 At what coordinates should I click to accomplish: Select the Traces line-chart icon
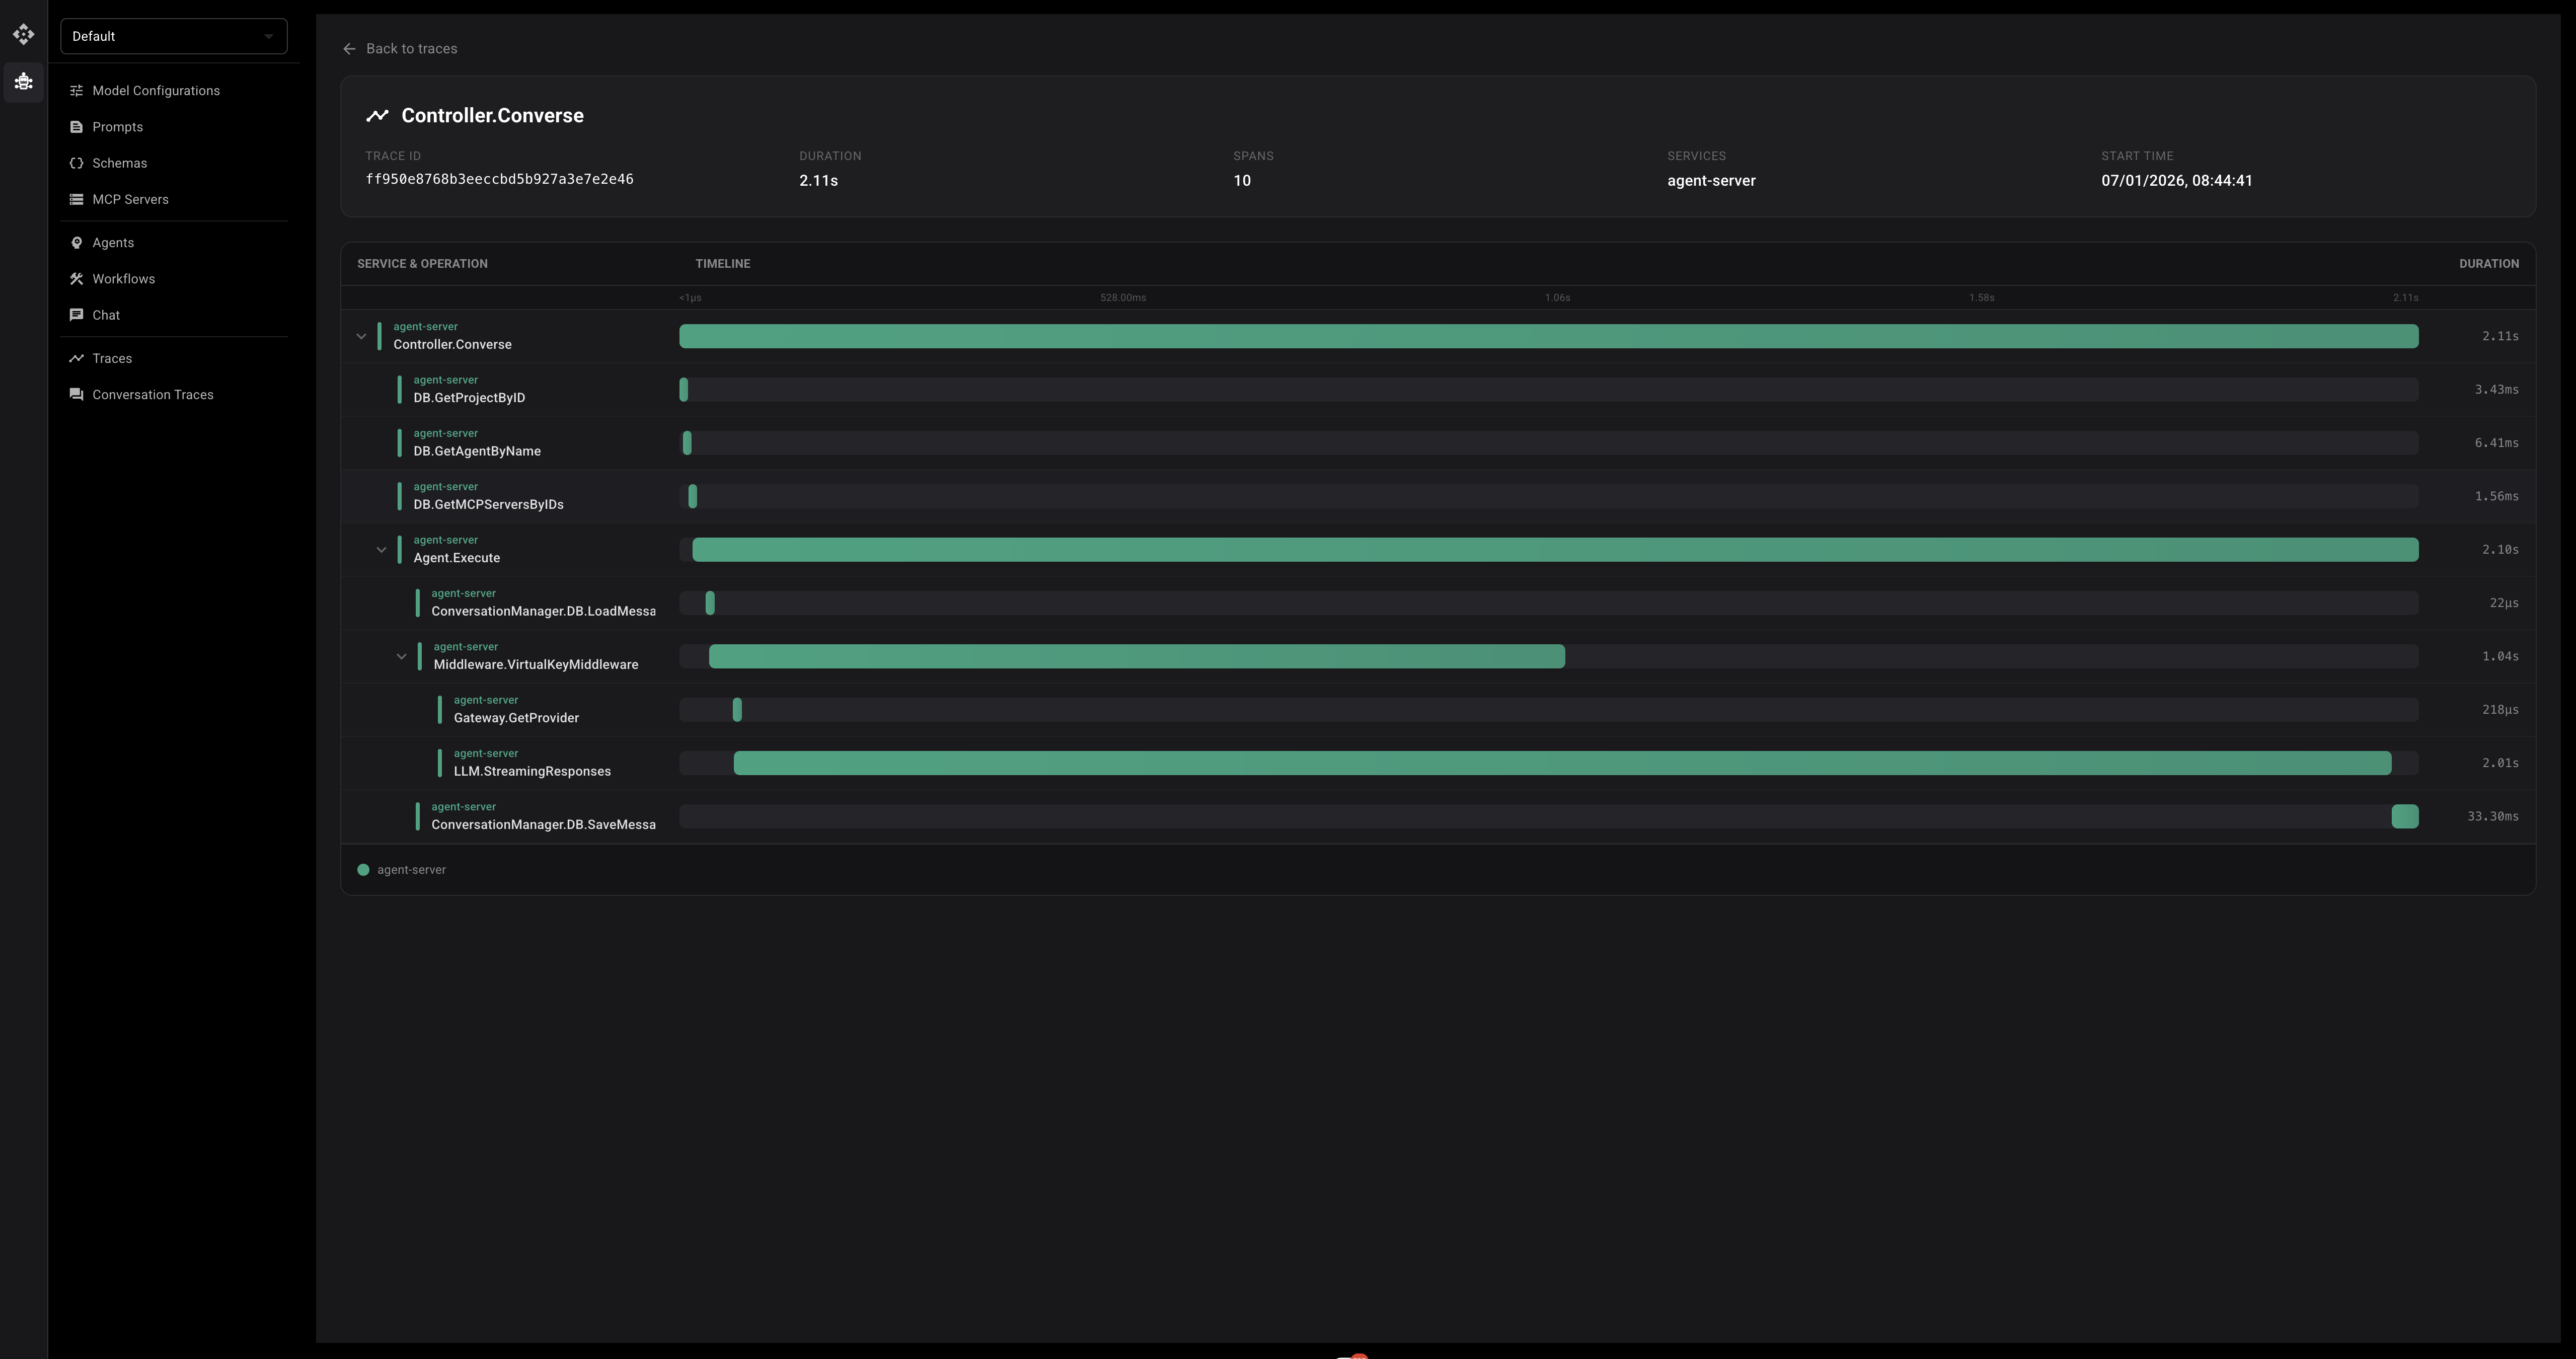pyautogui.click(x=76, y=357)
